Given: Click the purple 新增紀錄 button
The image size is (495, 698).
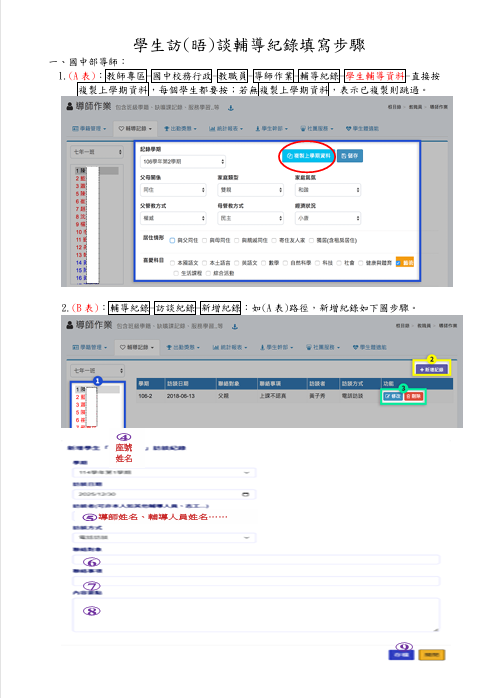Looking at the screenshot, I should click(431, 370).
